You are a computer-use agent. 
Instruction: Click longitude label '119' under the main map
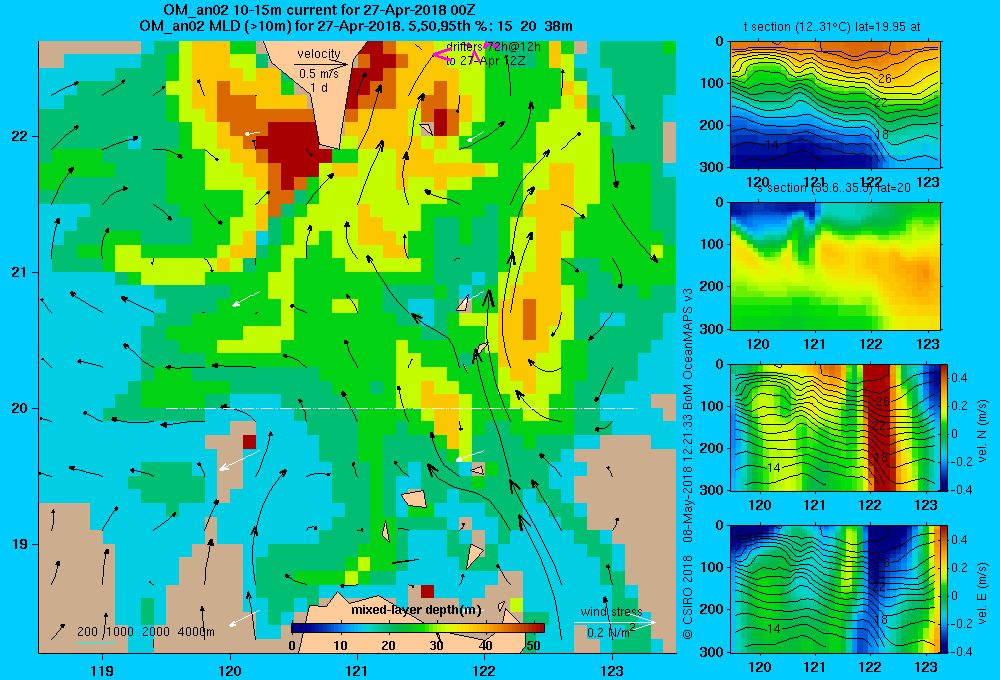click(103, 670)
